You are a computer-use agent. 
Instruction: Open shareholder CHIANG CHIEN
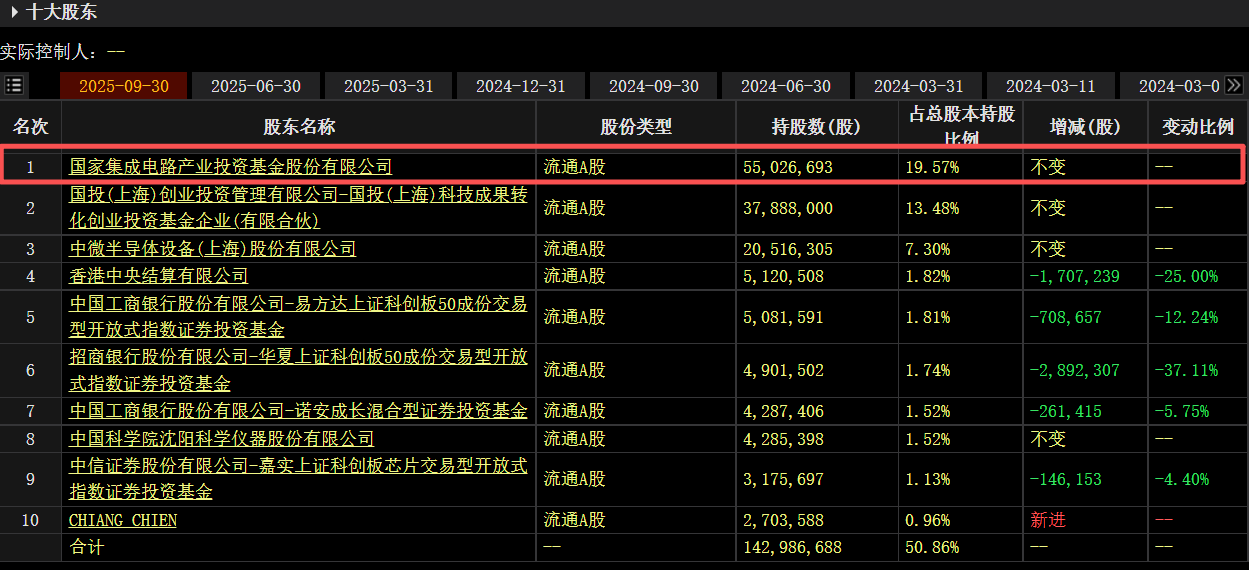coord(123,520)
